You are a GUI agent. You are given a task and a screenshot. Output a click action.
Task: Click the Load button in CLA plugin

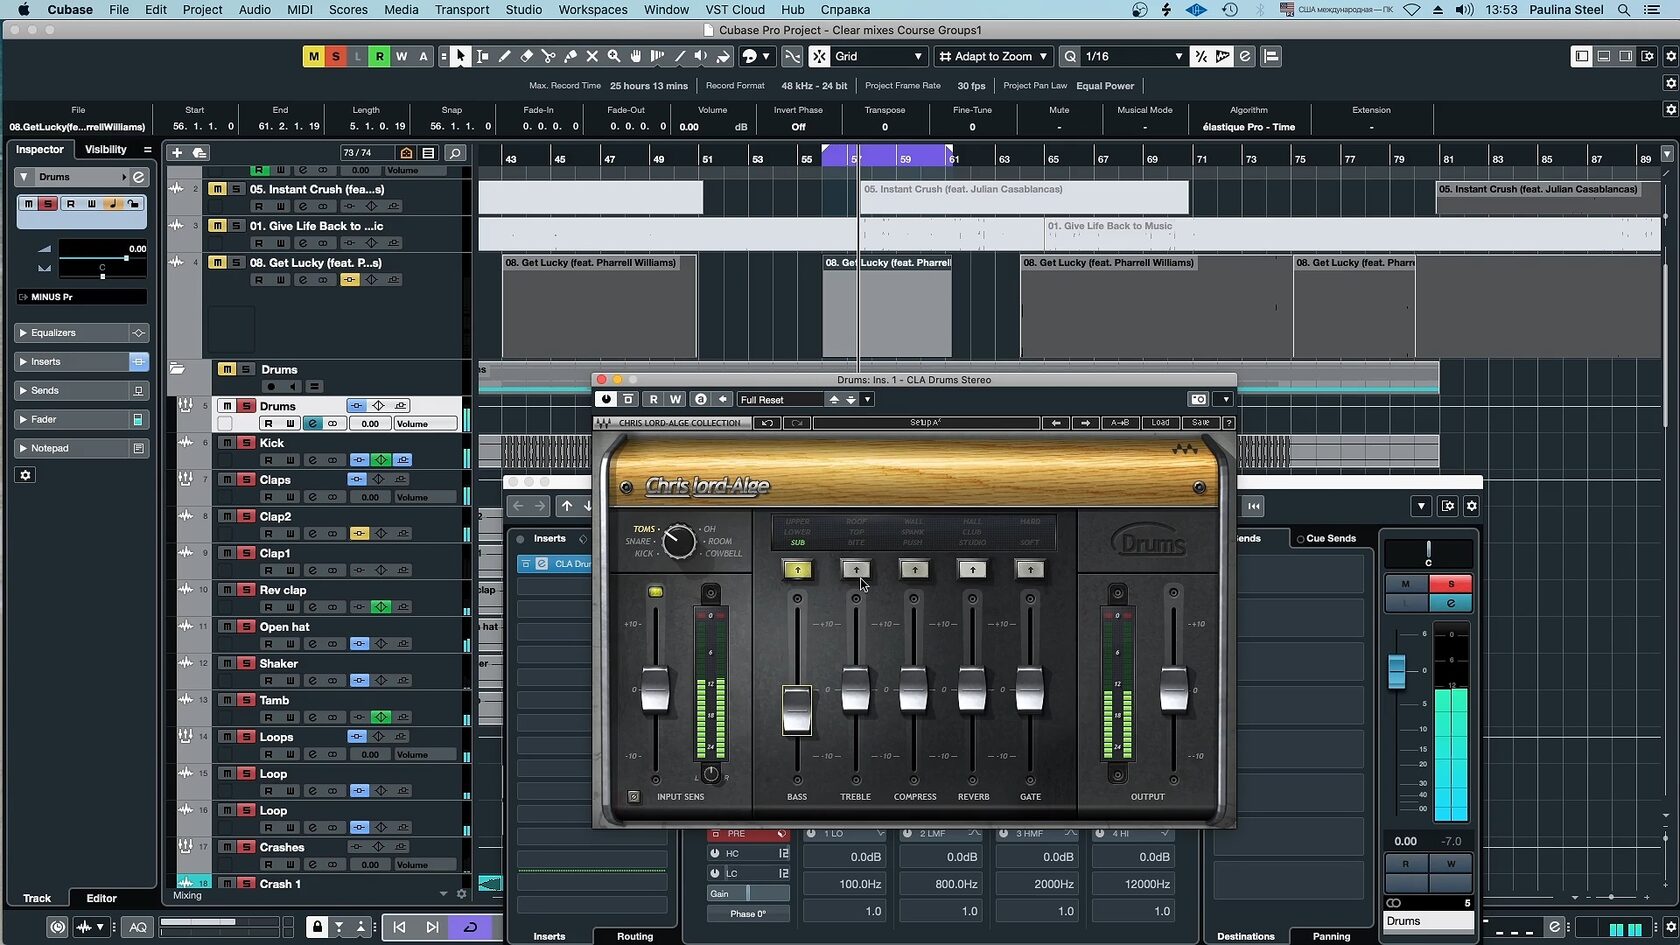tap(1160, 423)
